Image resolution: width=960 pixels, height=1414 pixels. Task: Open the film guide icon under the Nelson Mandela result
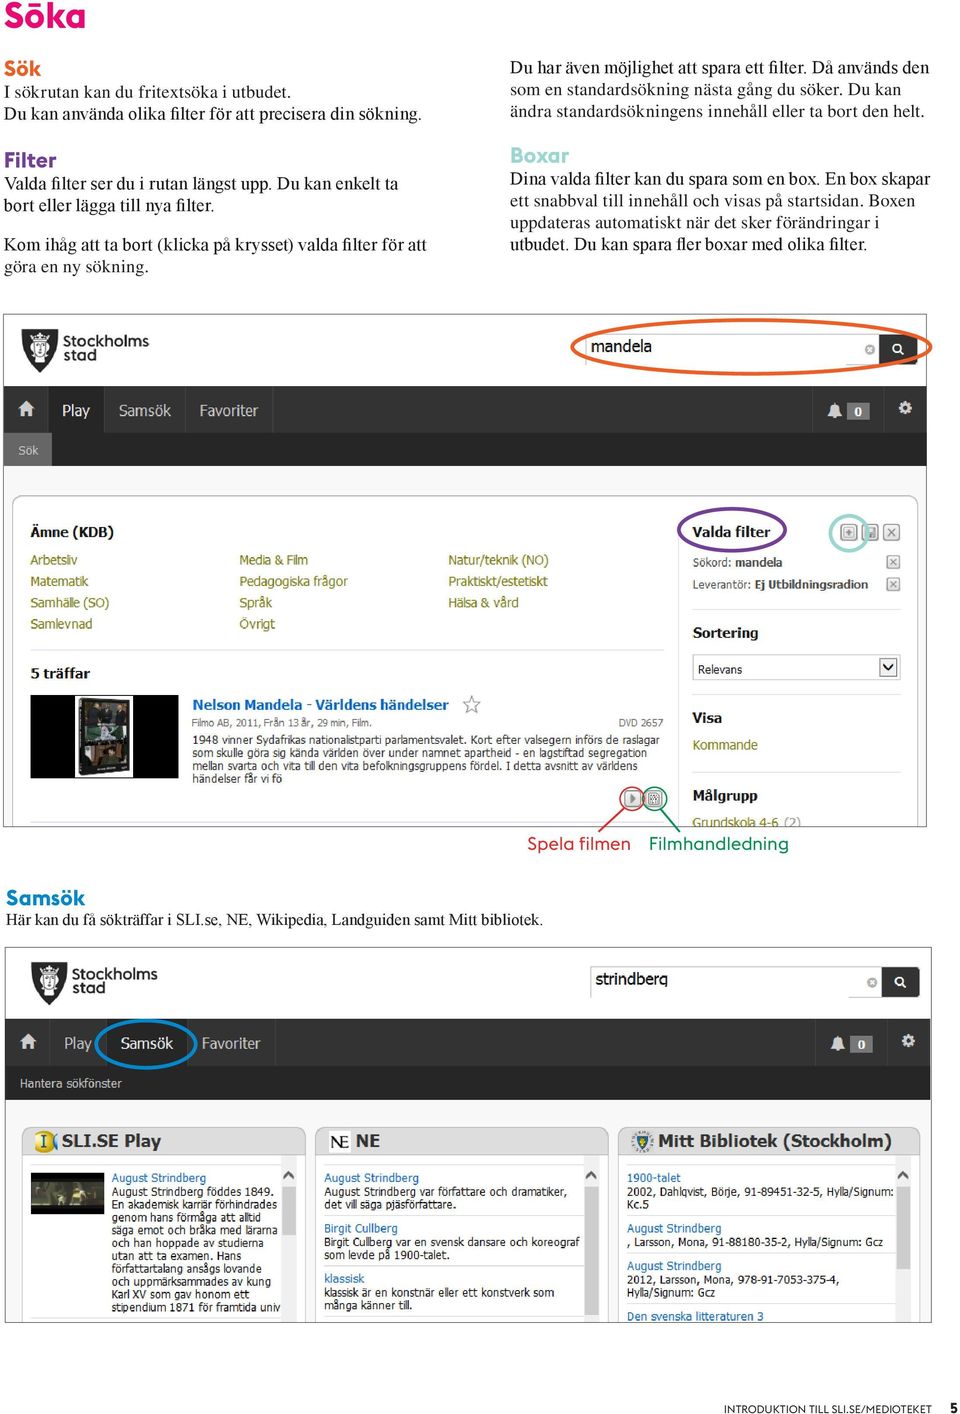click(654, 798)
